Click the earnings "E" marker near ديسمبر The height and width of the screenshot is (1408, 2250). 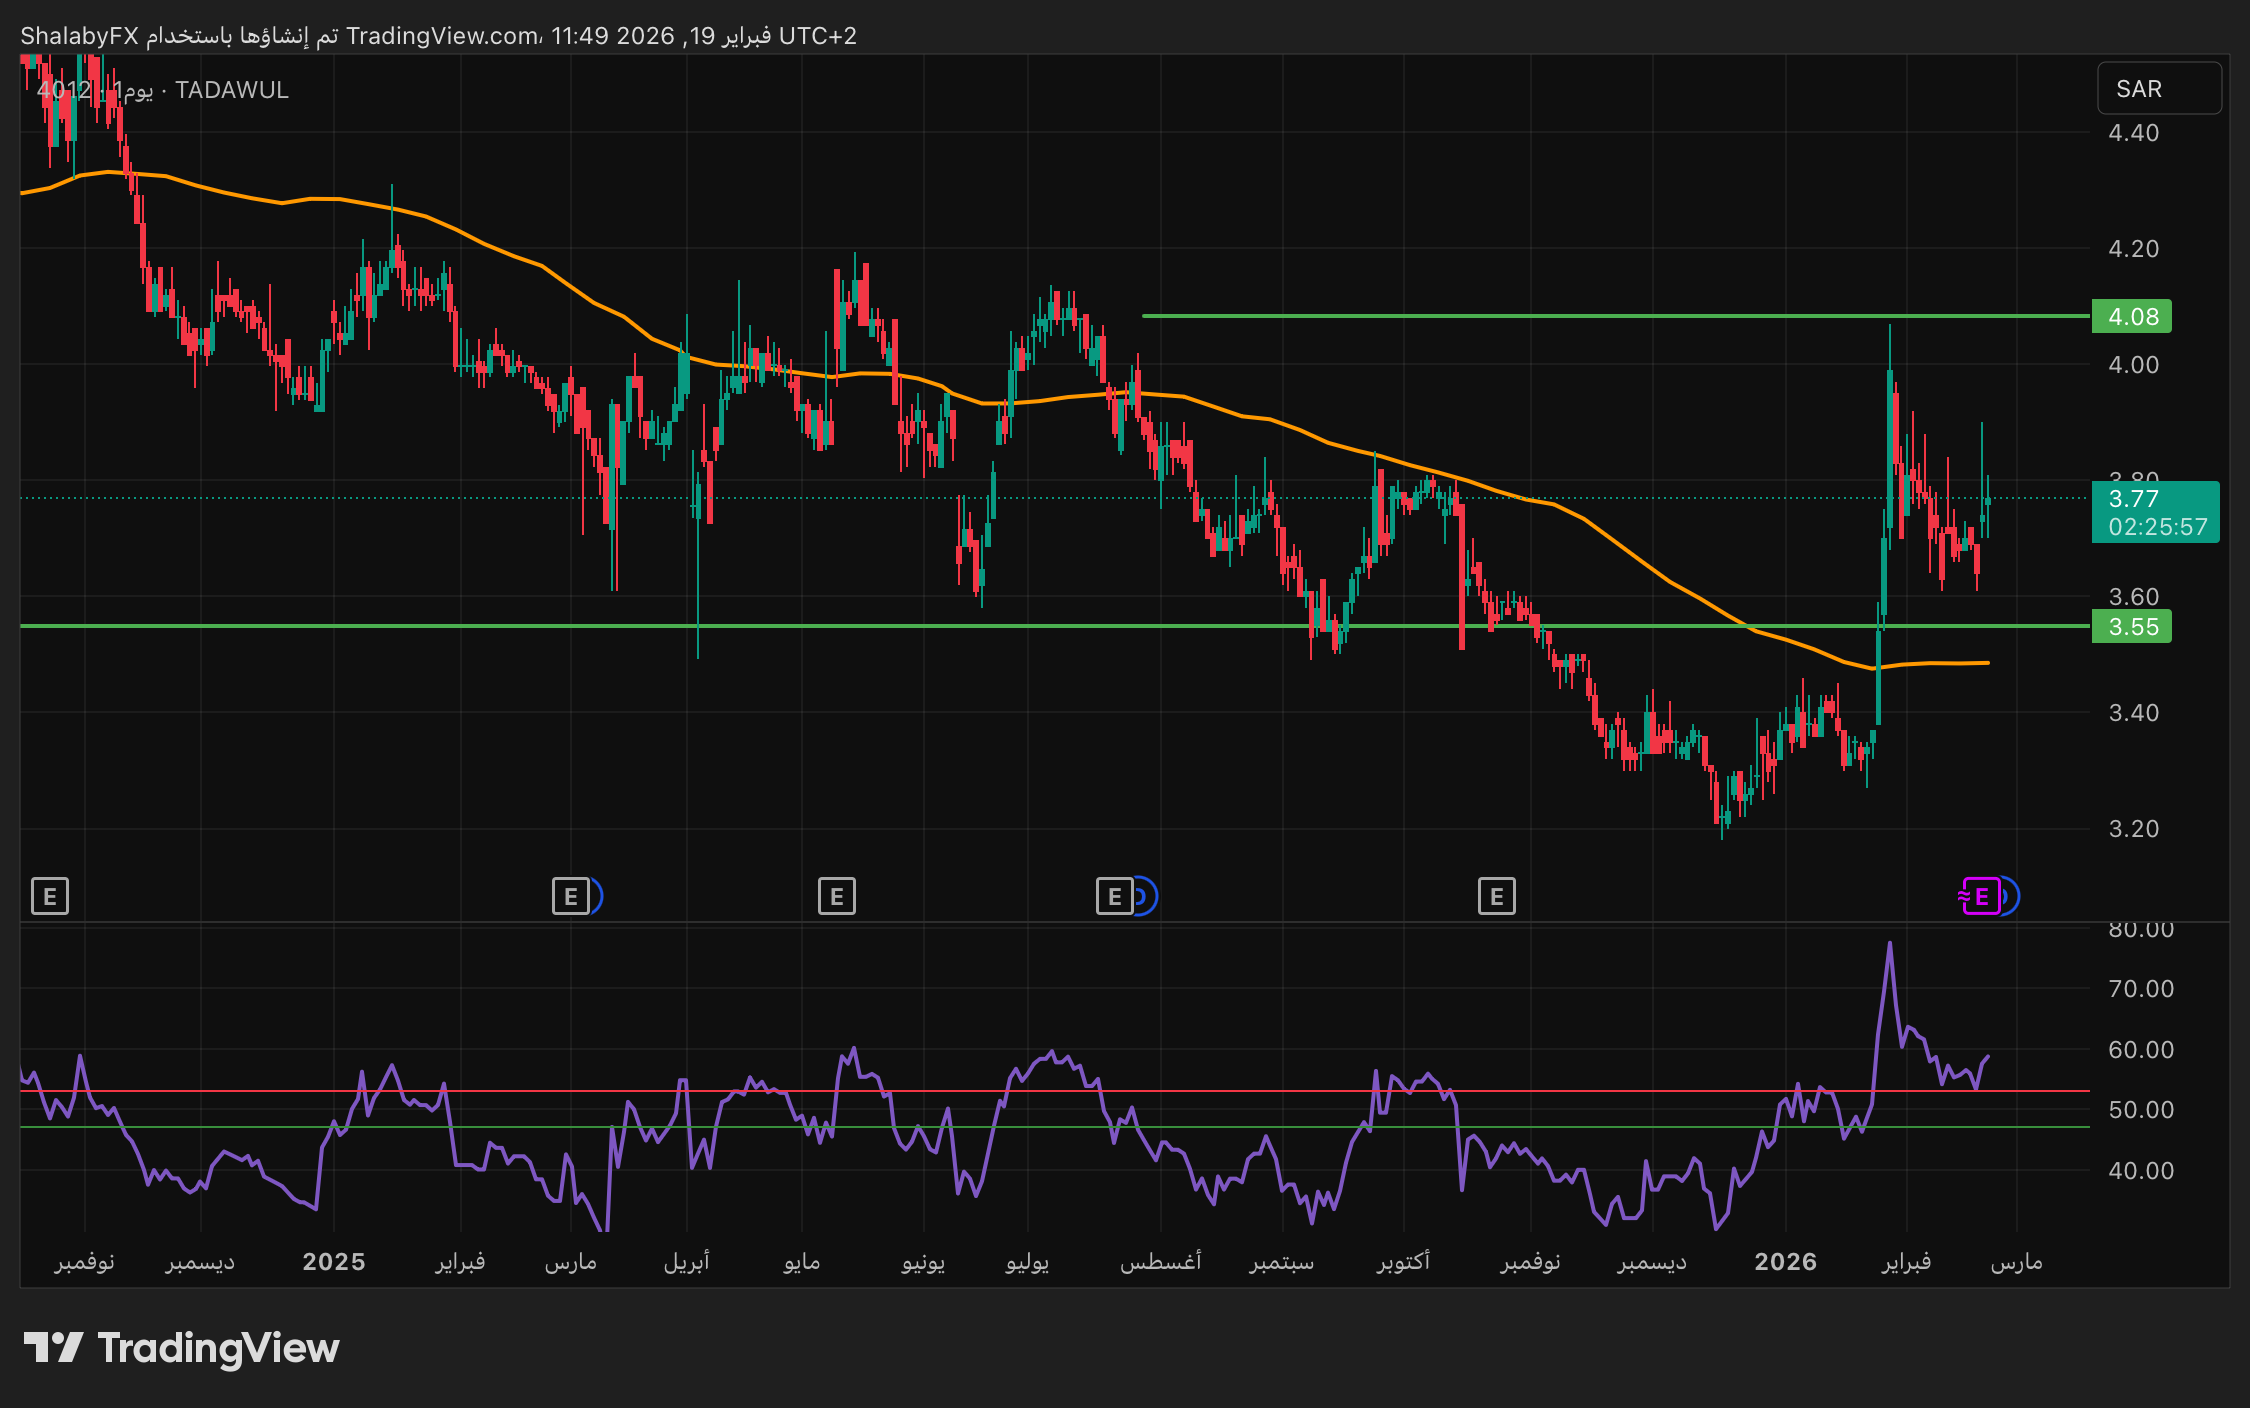[1497, 897]
